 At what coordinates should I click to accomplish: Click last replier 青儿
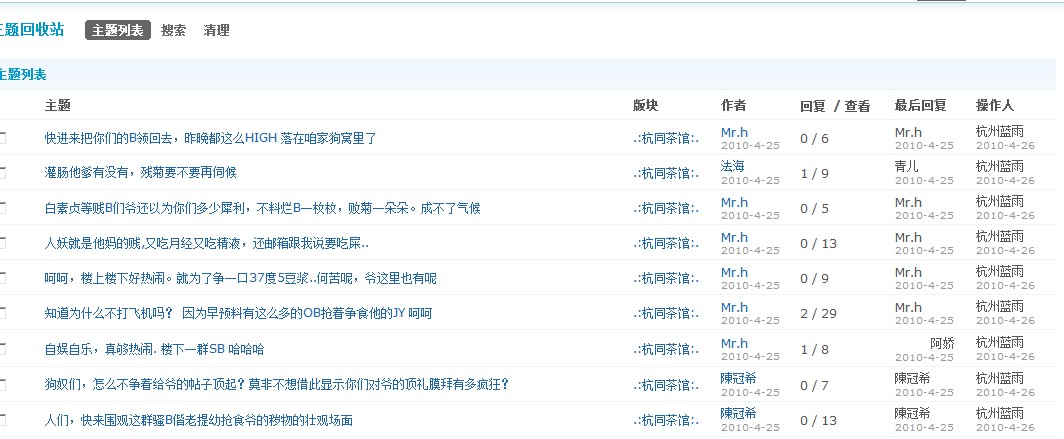coord(907,167)
